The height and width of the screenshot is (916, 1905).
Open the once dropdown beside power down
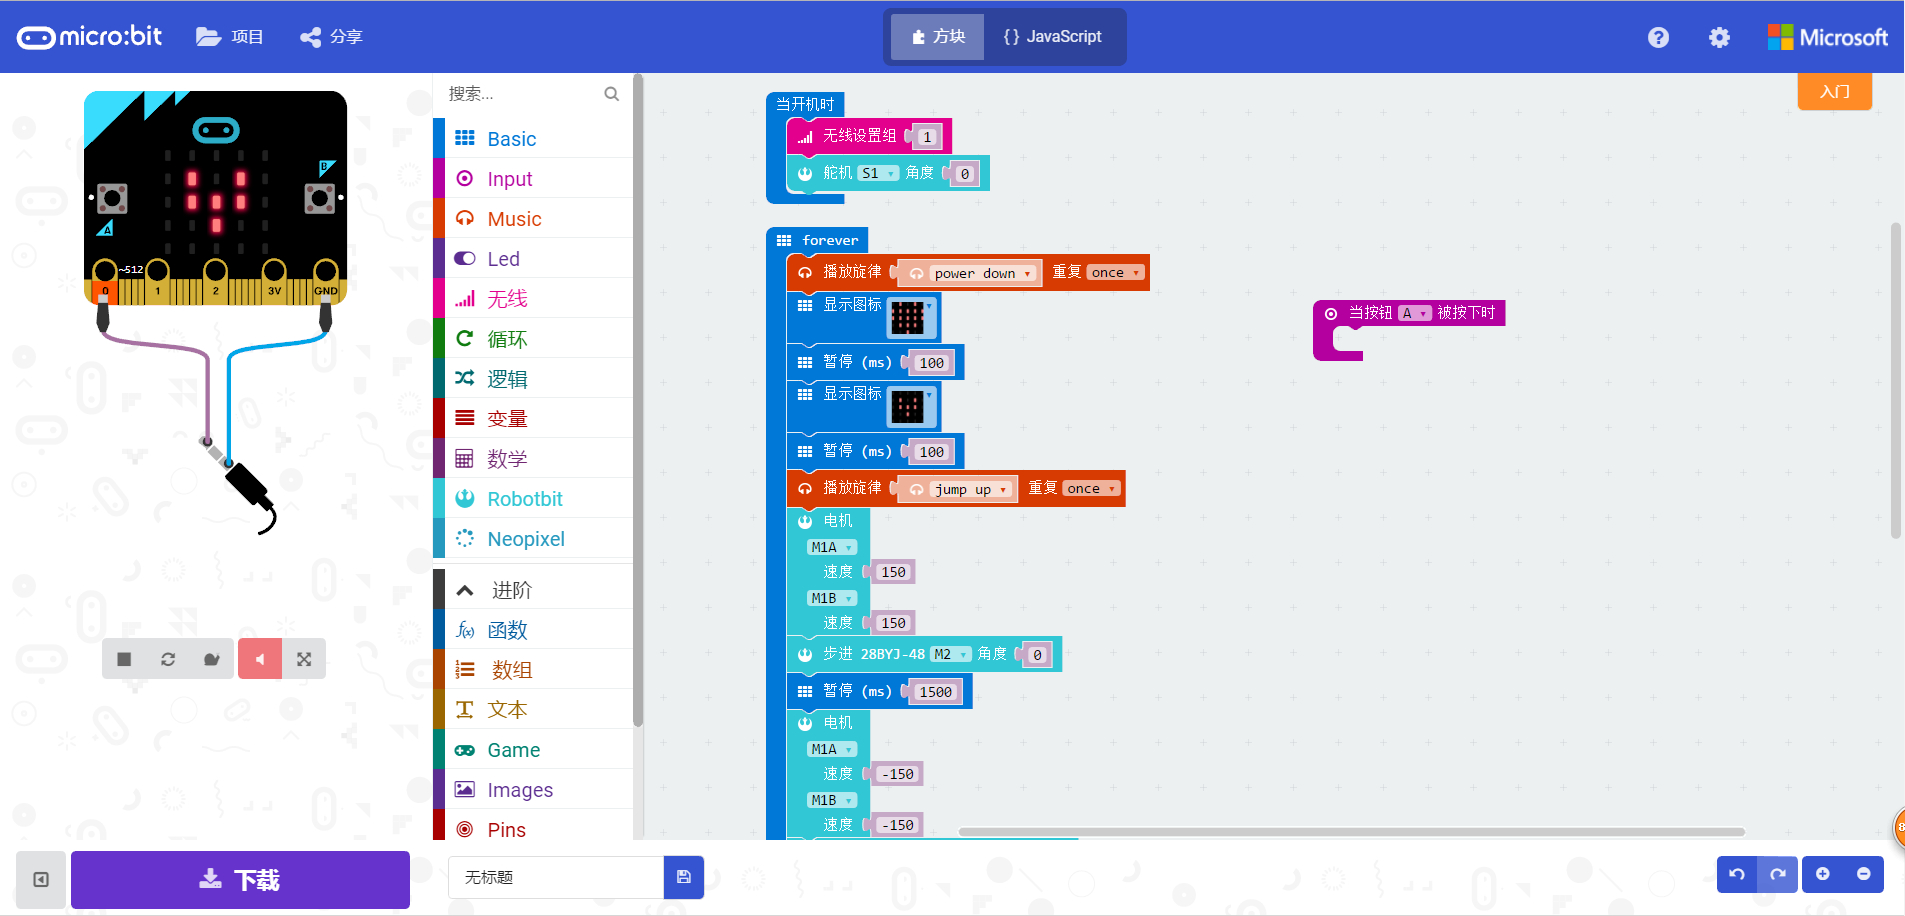1115,272
